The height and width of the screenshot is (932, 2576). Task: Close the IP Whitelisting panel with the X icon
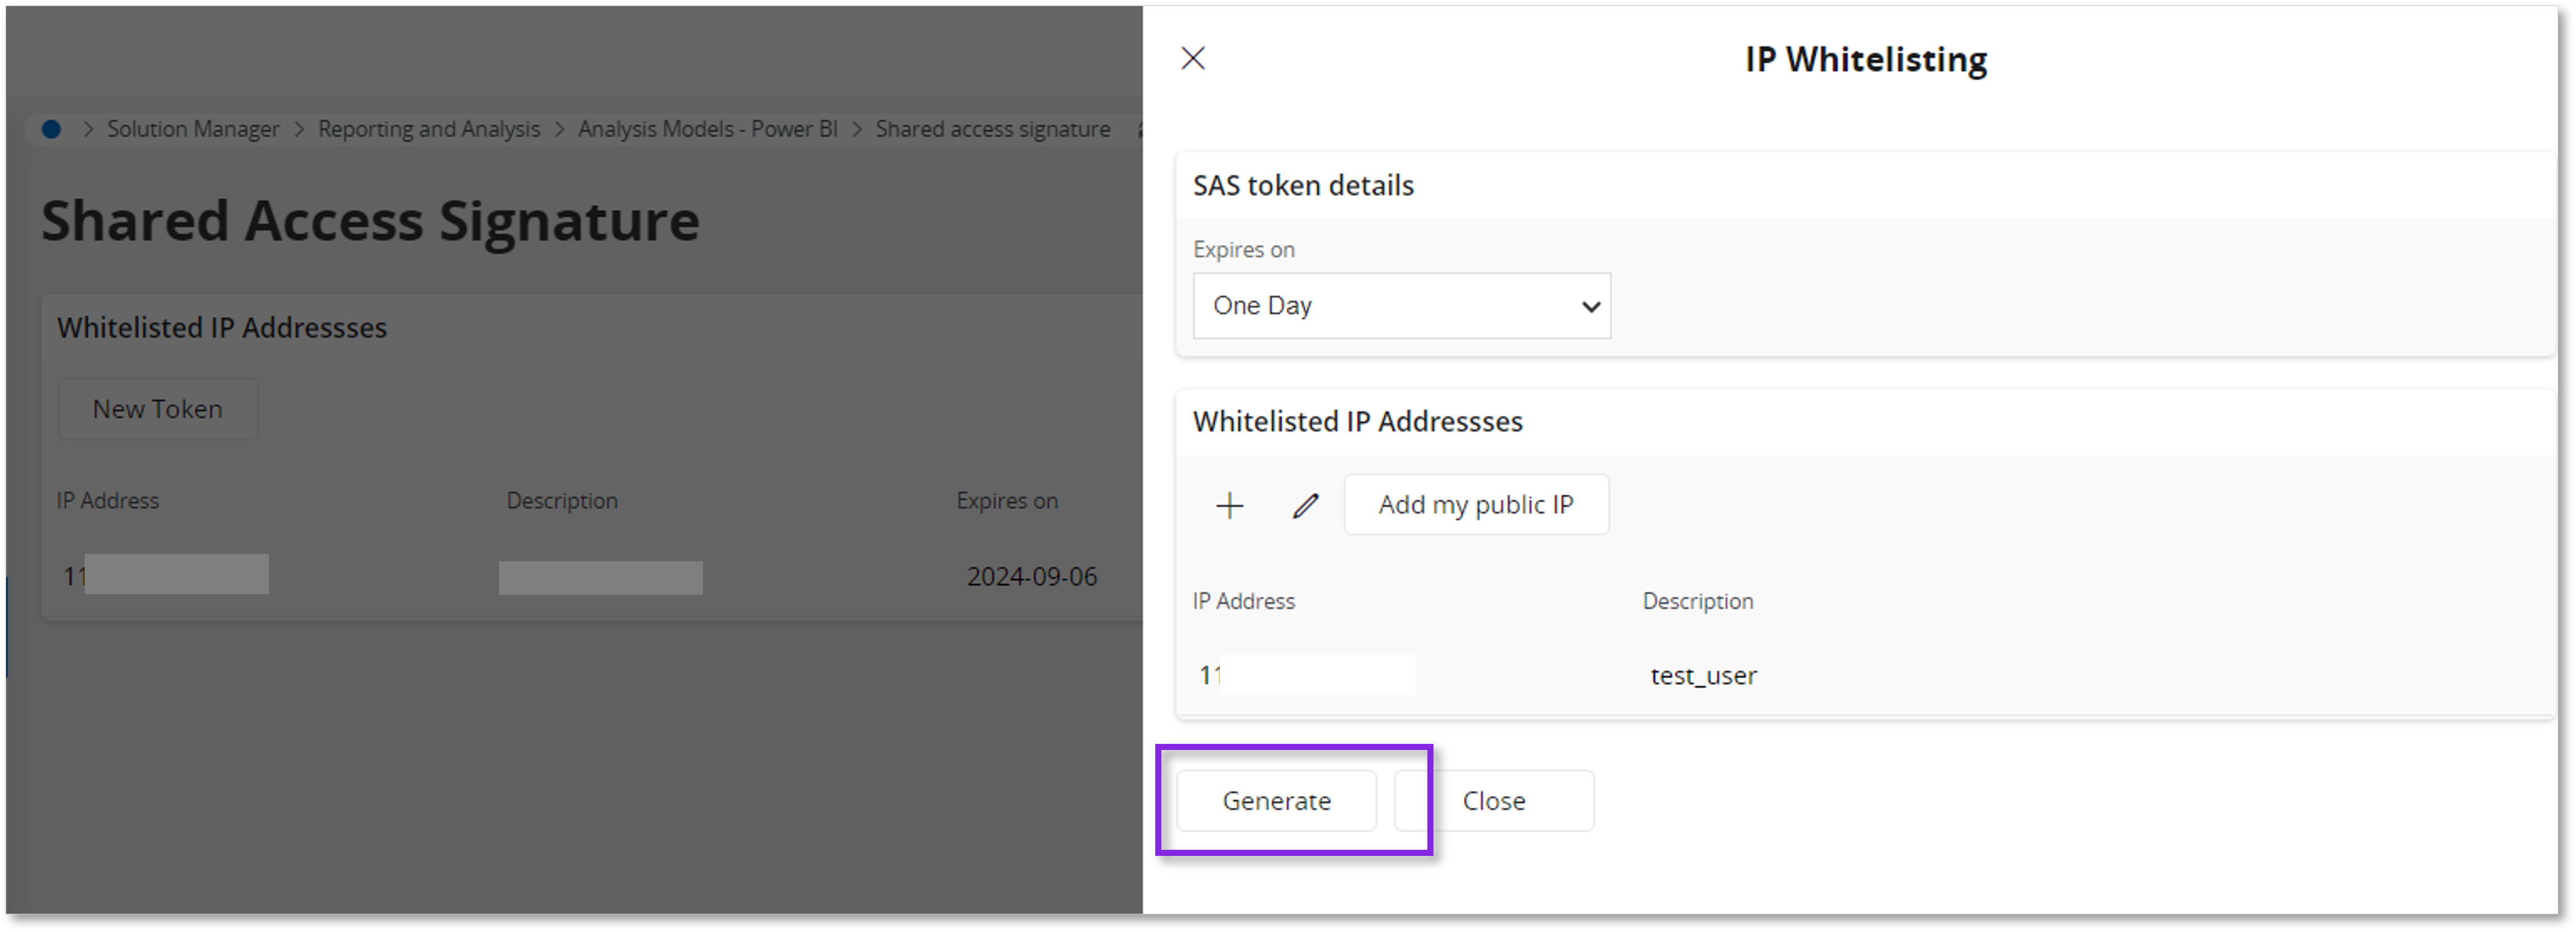tap(1193, 58)
